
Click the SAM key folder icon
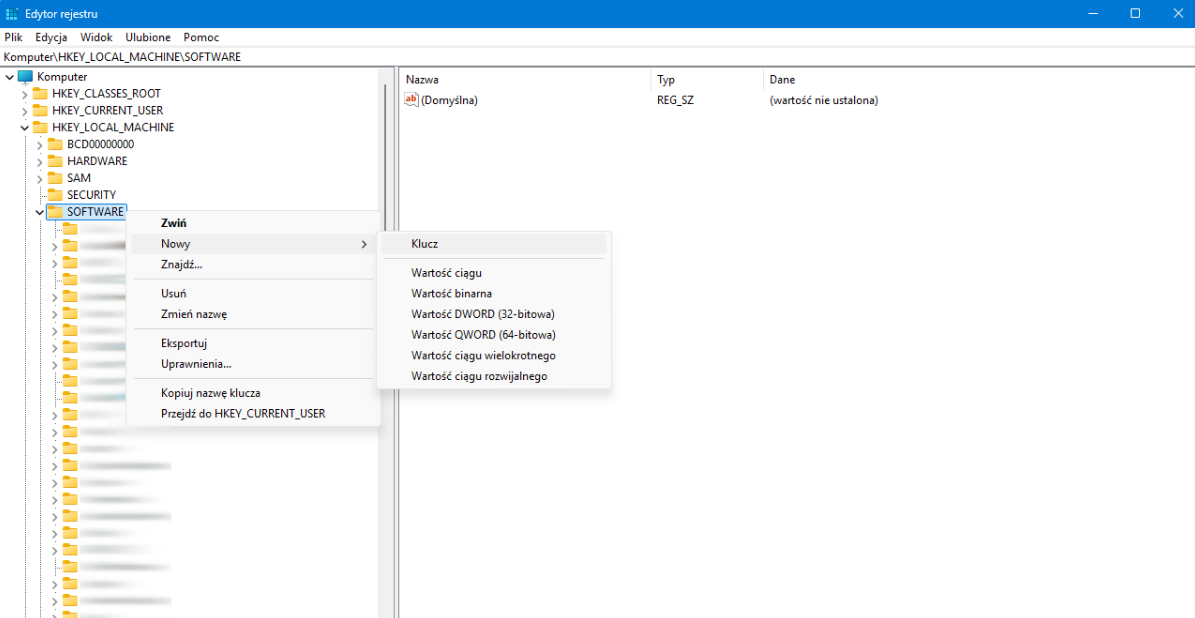pyautogui.click(x=55, y=178)
